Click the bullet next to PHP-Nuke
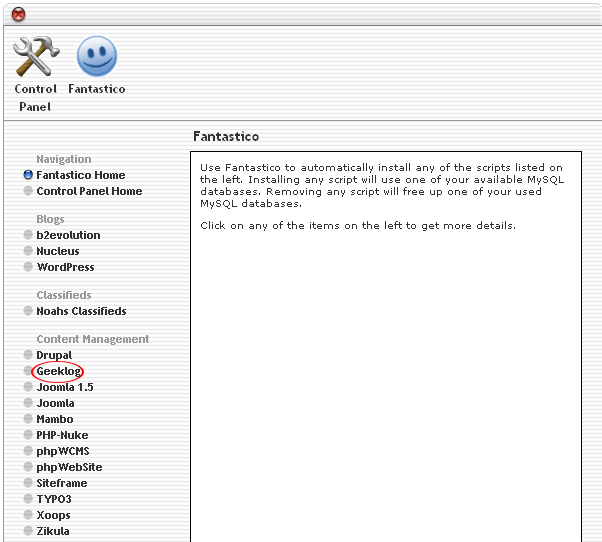The height and width of the screenshot is (542, 602). 28,435
